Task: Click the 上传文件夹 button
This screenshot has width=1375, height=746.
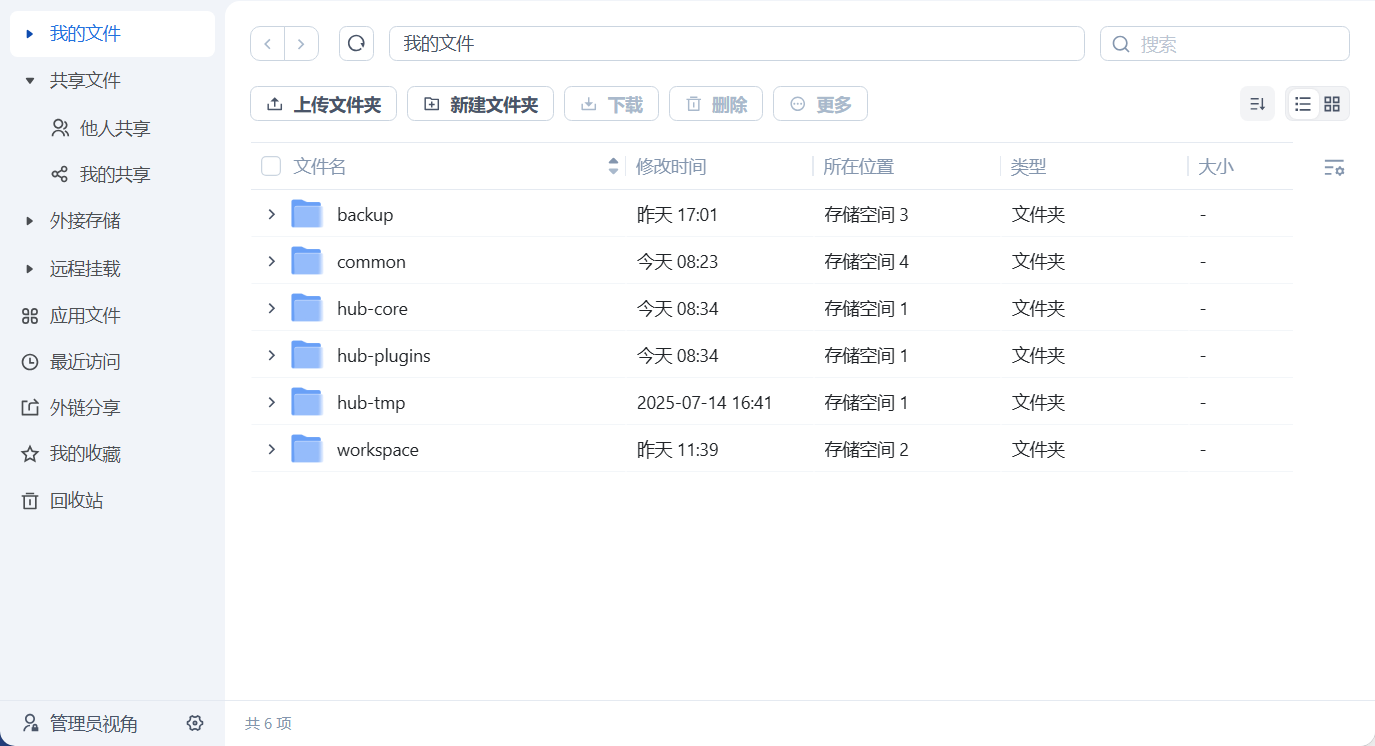Action: (323, 104)
